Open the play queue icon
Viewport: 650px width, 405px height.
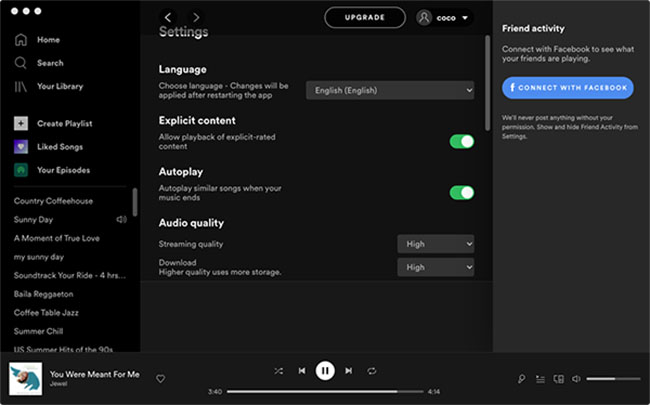tap(540, 379)
